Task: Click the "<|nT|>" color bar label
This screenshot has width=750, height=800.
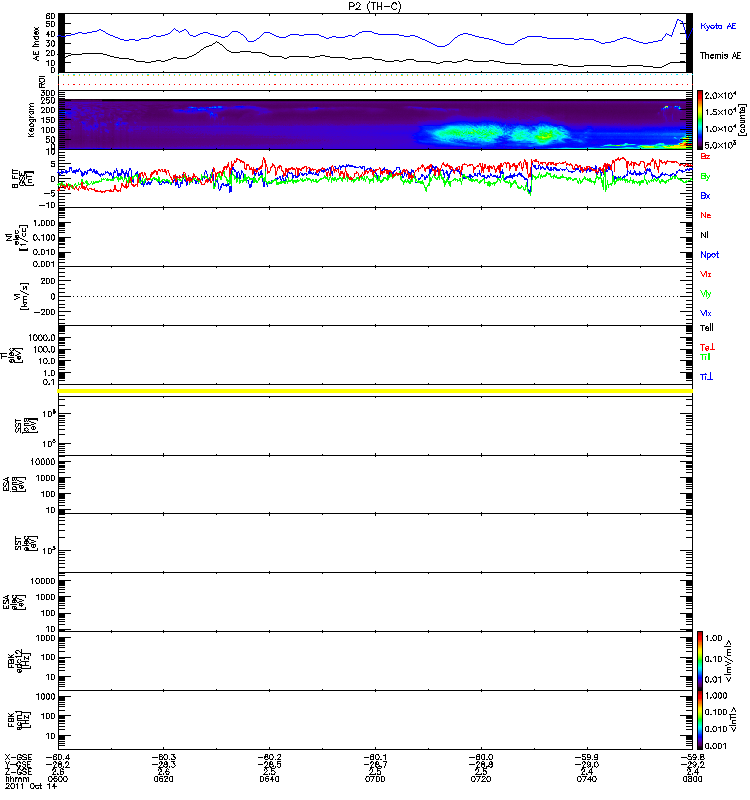Action: pos(734,719)
